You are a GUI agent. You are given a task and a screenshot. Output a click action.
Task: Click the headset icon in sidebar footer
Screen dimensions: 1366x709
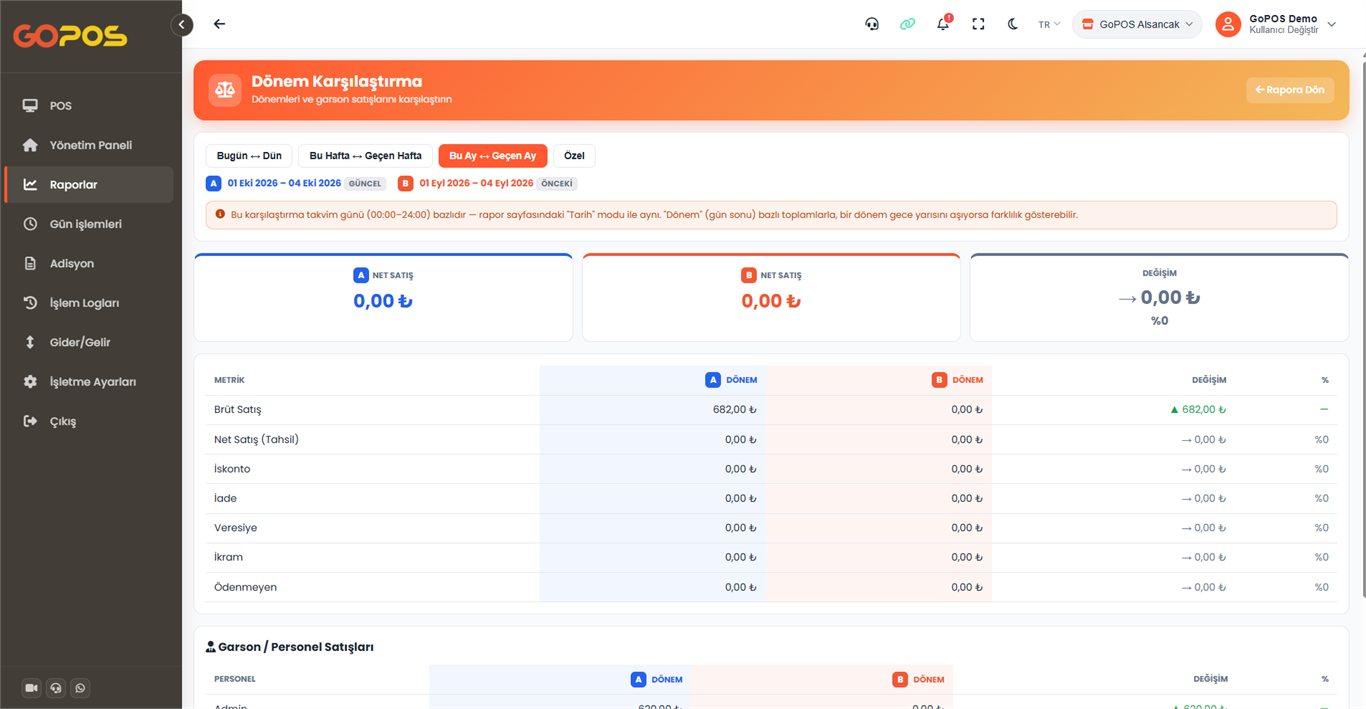(x=56, y=688)
